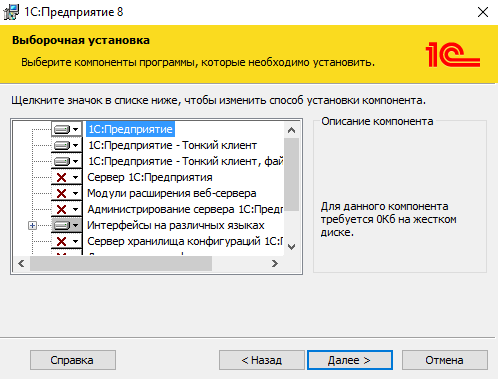This screenshot has height=379, width=498.
Task: Click the Справка help button
Action: coord(73,360)
